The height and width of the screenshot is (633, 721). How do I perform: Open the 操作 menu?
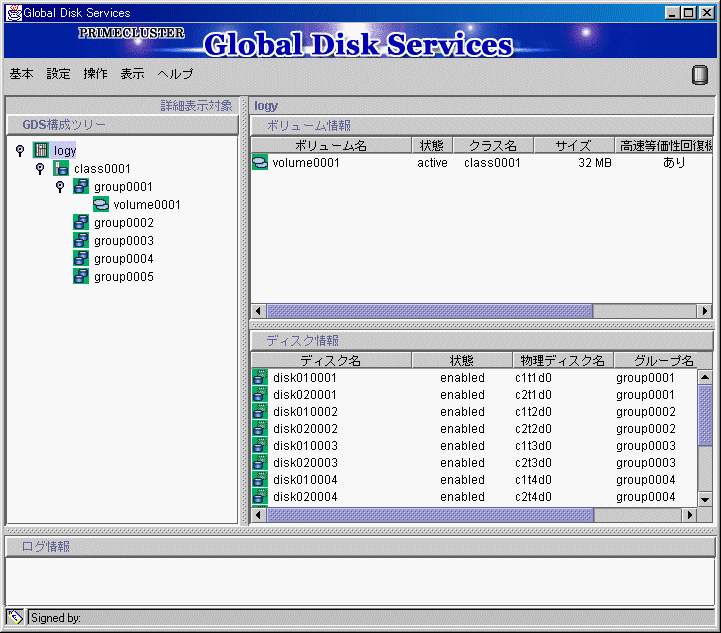coord(95,74)
